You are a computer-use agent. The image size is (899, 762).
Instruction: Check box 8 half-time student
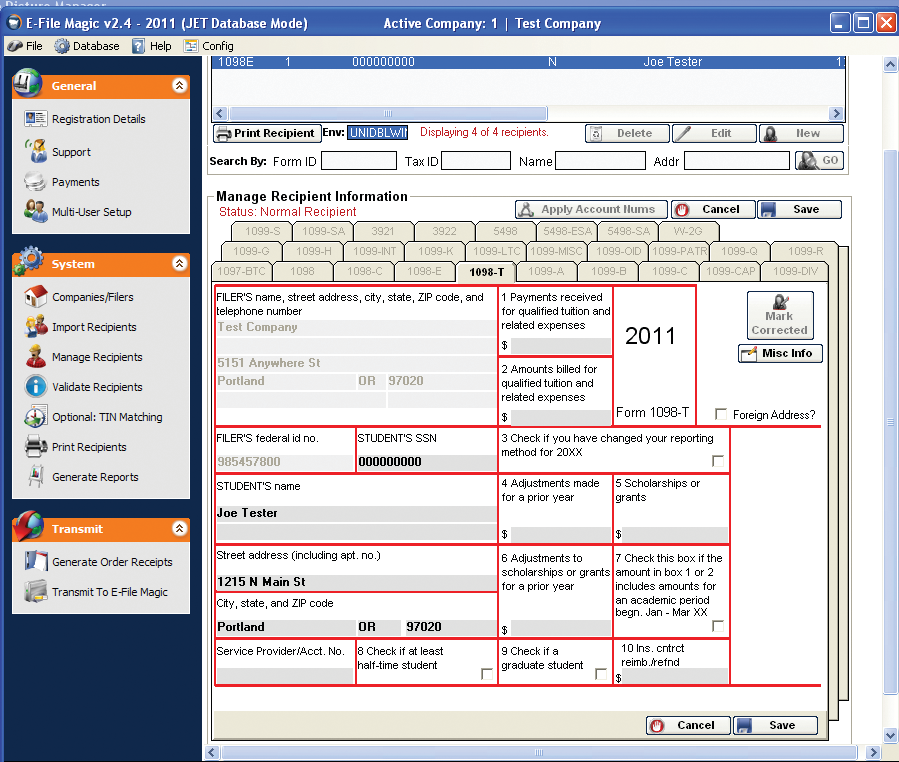tap(487, 674)
